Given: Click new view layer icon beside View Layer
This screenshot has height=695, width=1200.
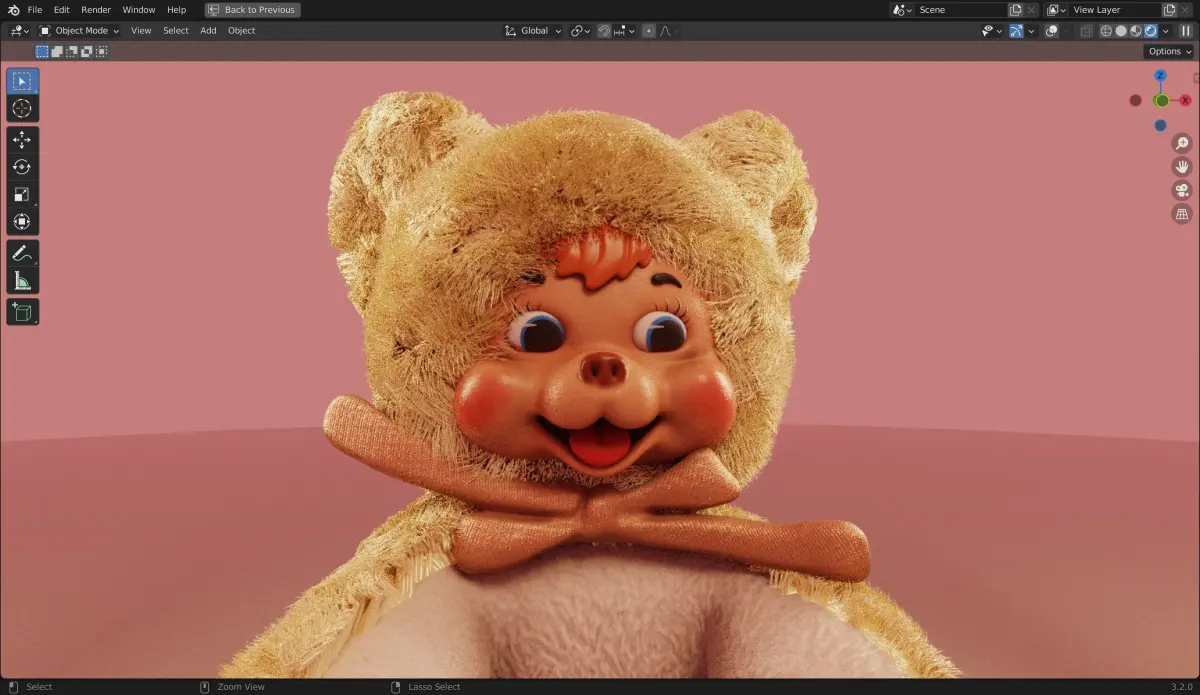Looking at the screenshot, I should pyautogui.click(x=1169, y=10).
